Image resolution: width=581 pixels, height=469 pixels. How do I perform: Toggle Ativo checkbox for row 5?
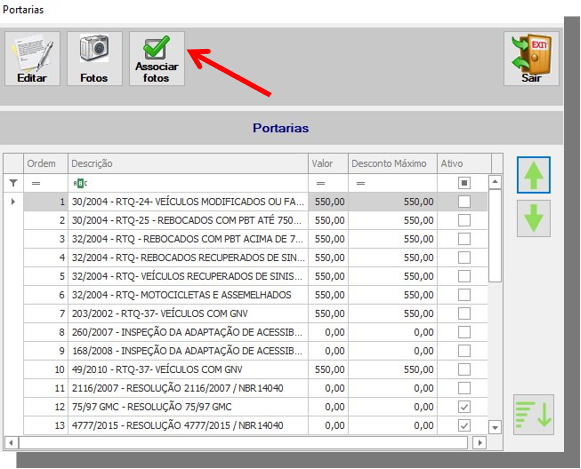[464, 276]
